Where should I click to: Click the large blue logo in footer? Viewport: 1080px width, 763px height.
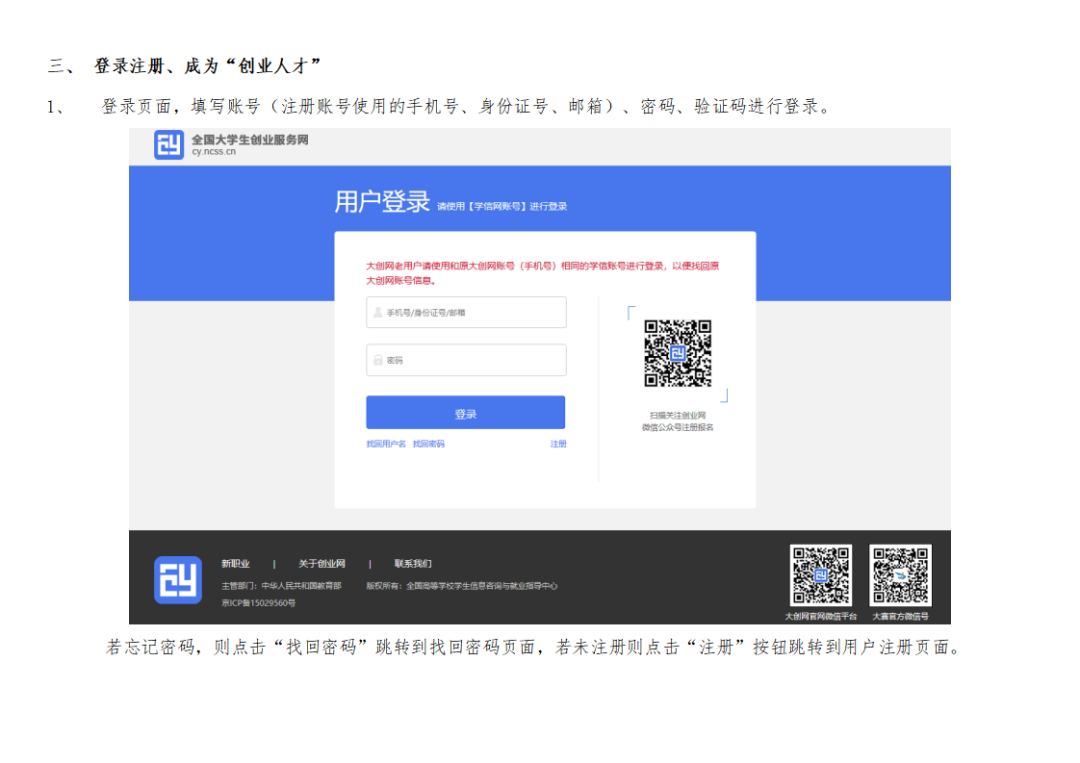point(178,580)
